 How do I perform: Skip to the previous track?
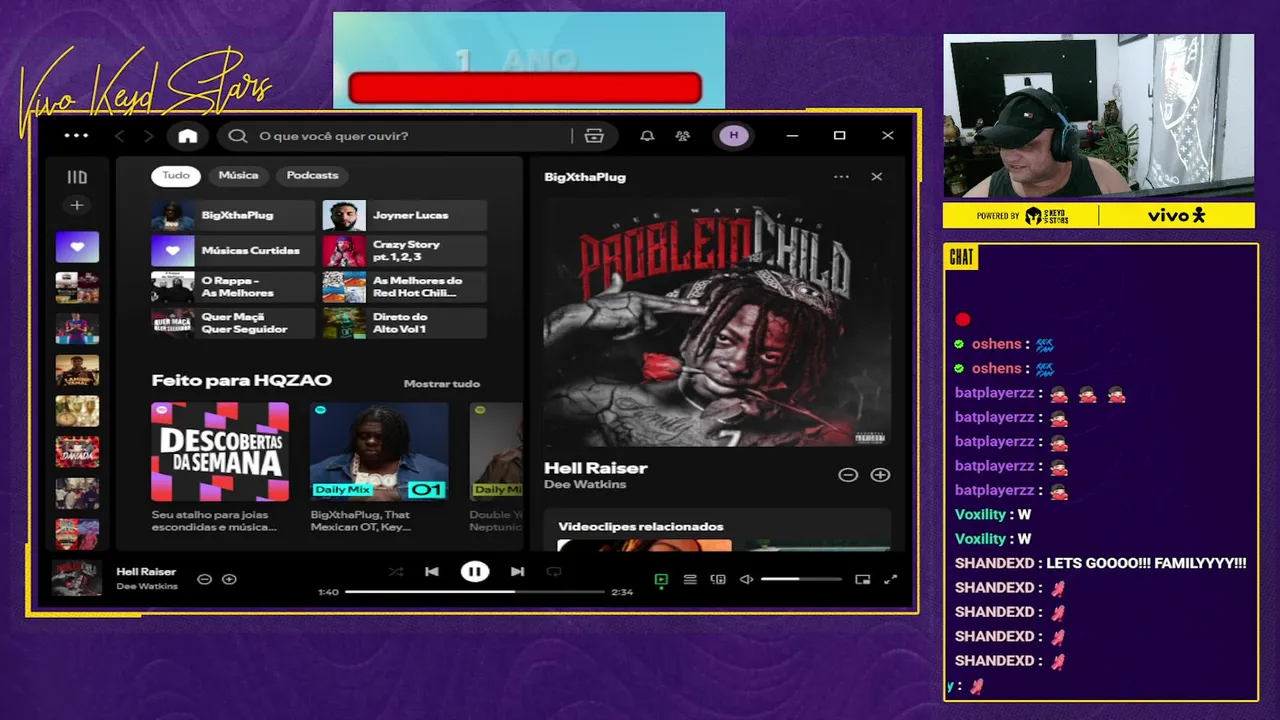click(x=432, y=572)
